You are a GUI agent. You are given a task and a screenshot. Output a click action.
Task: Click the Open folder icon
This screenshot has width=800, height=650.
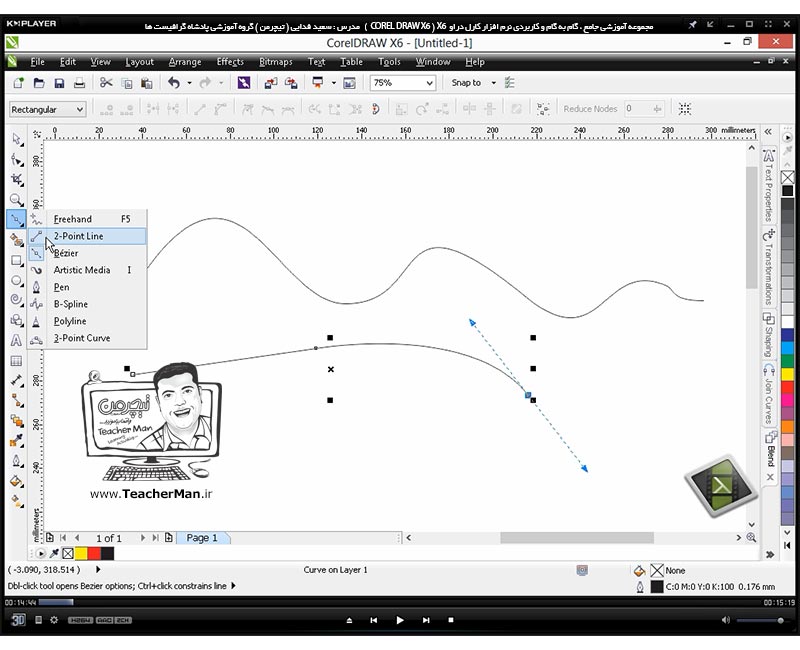point(39,83)
